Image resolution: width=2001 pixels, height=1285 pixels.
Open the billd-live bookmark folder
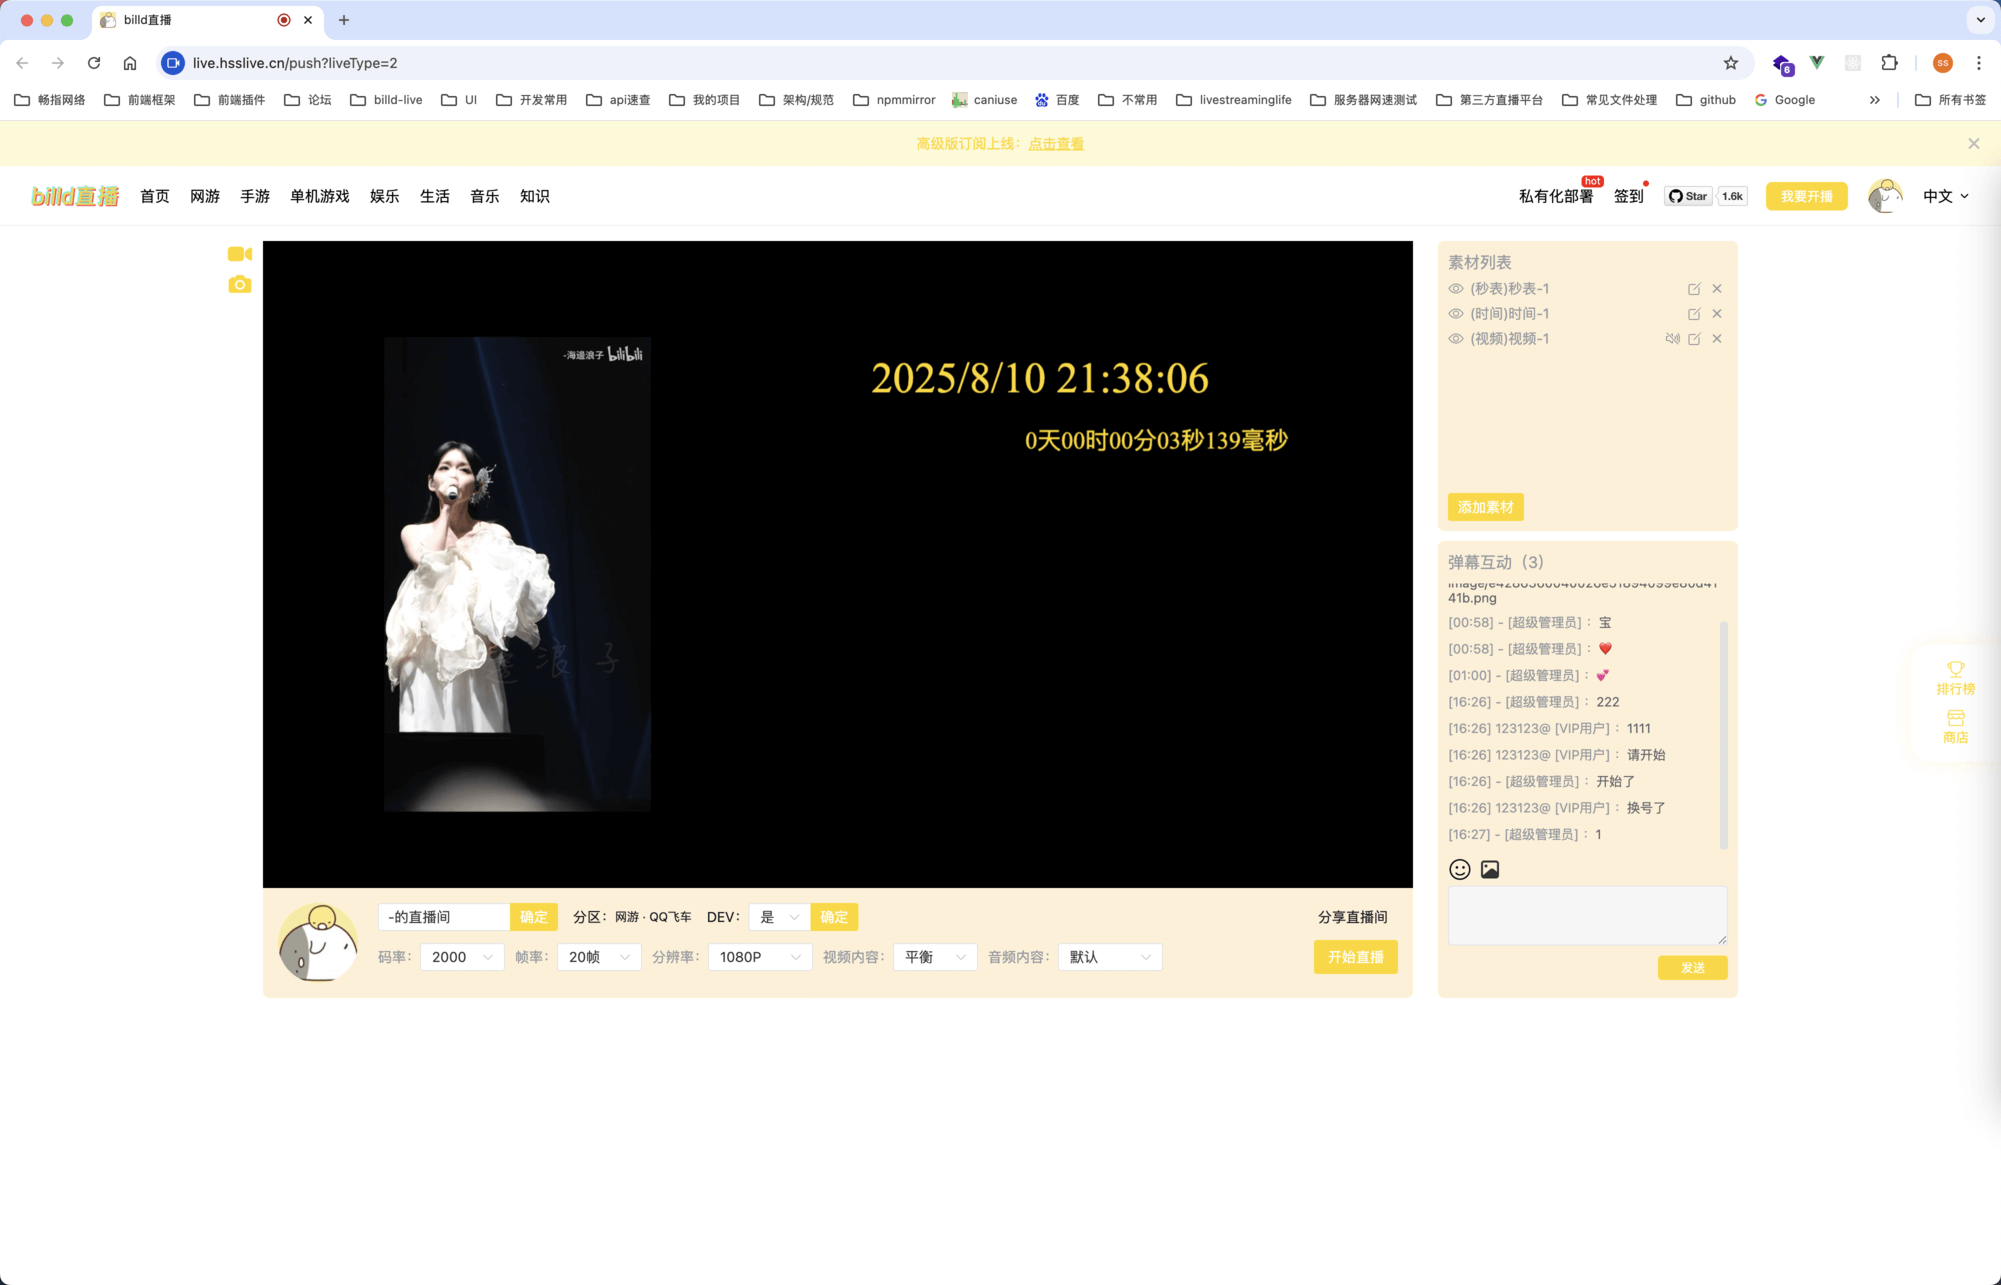[x=386, y=100]
